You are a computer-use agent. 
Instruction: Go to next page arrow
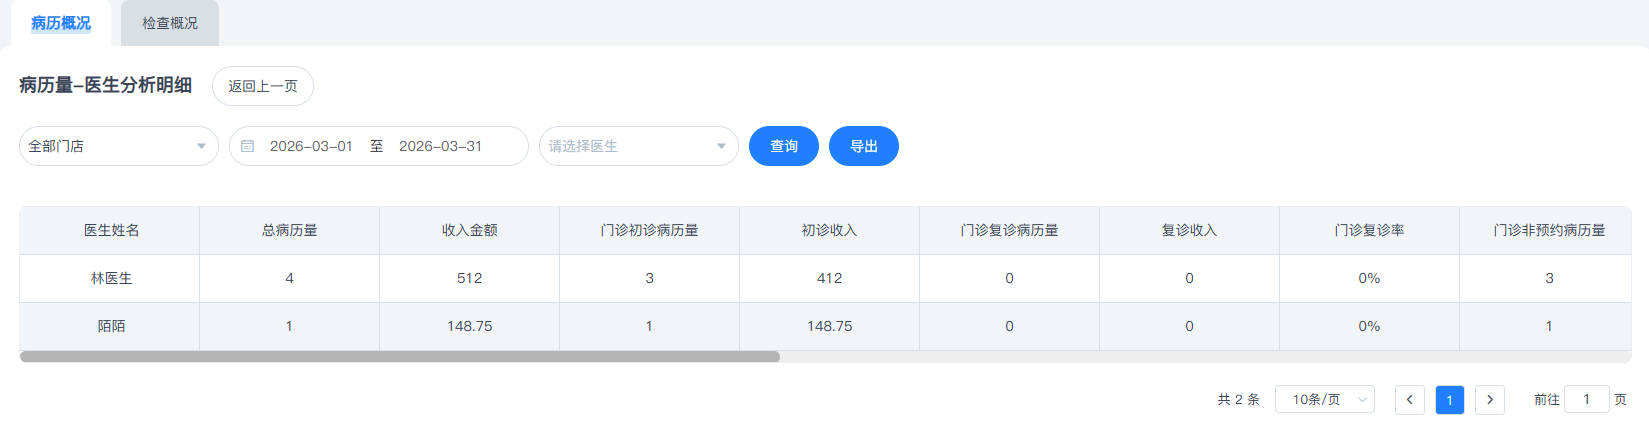point(1489,400)
